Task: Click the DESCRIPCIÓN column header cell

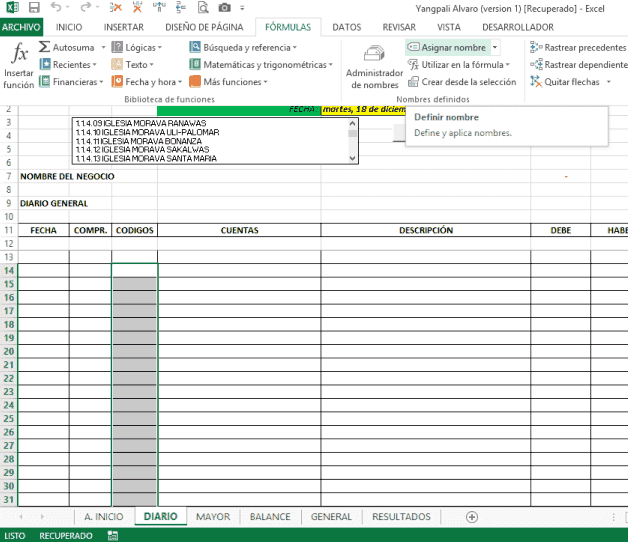Action: point(426,230)
